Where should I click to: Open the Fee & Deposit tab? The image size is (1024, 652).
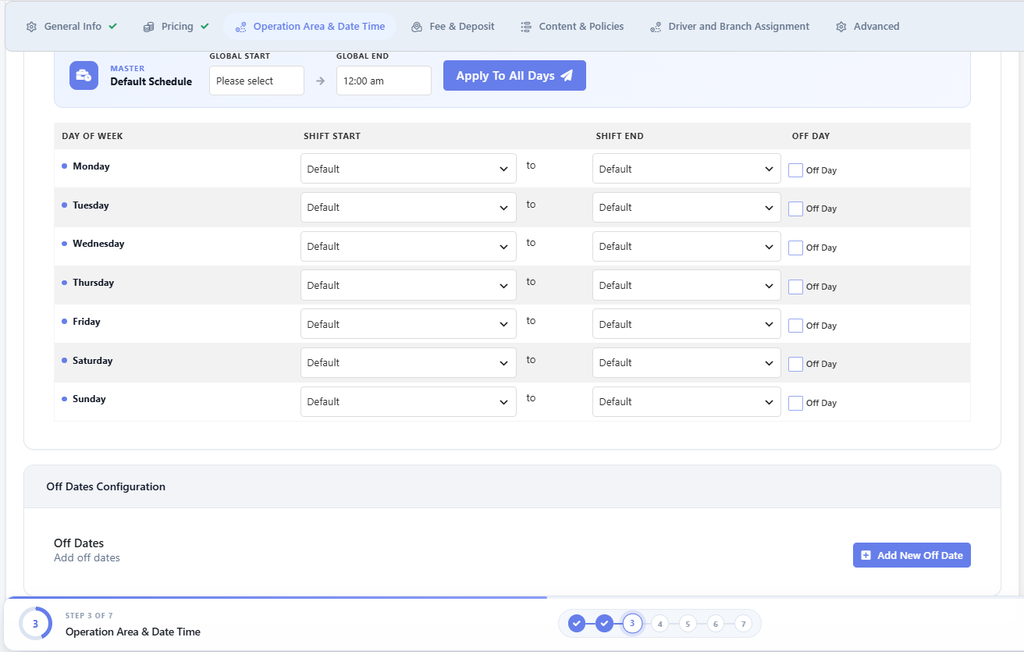(x=453, y=27)
